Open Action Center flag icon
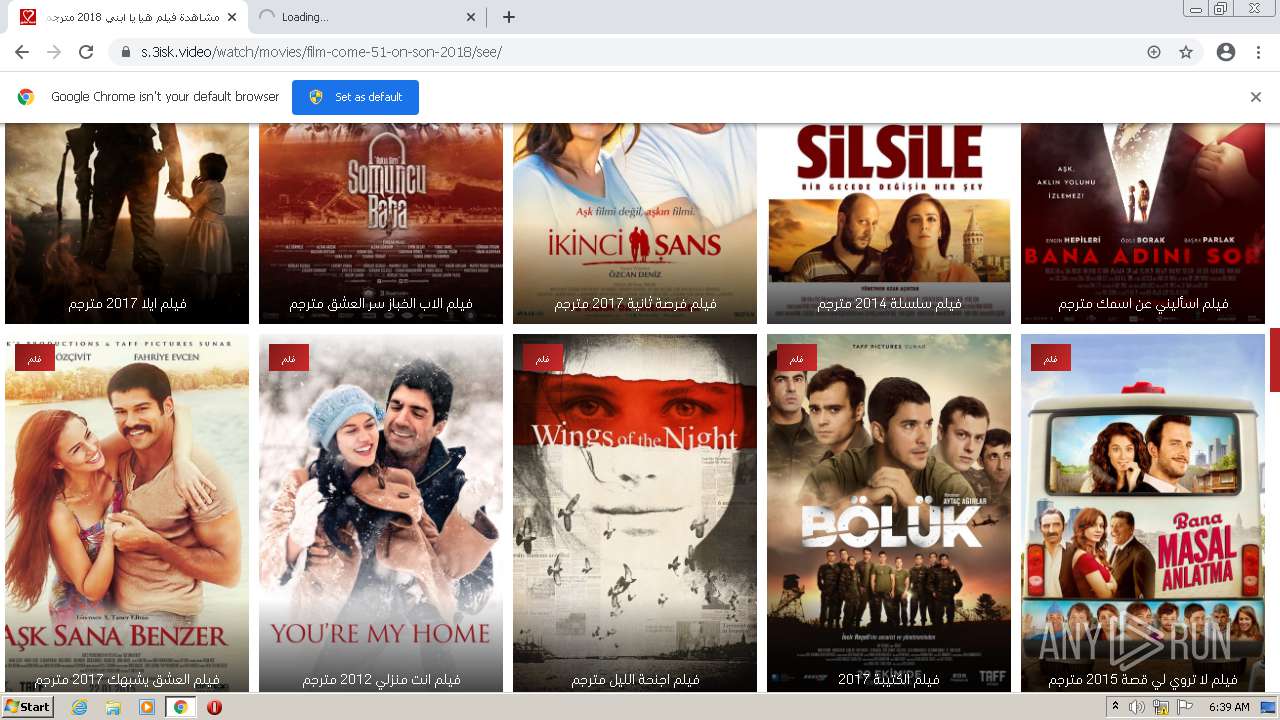 pos(1185,707)
